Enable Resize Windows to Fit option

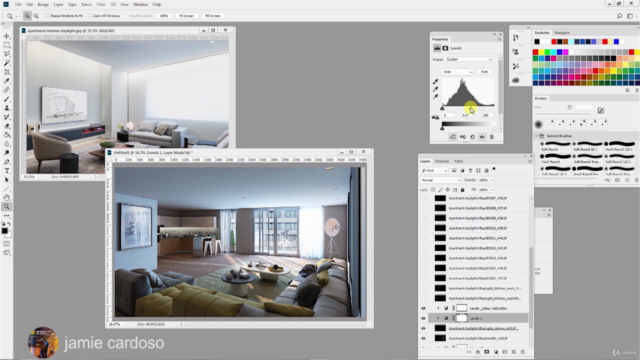pyautogui.click(x=48, y=16)
